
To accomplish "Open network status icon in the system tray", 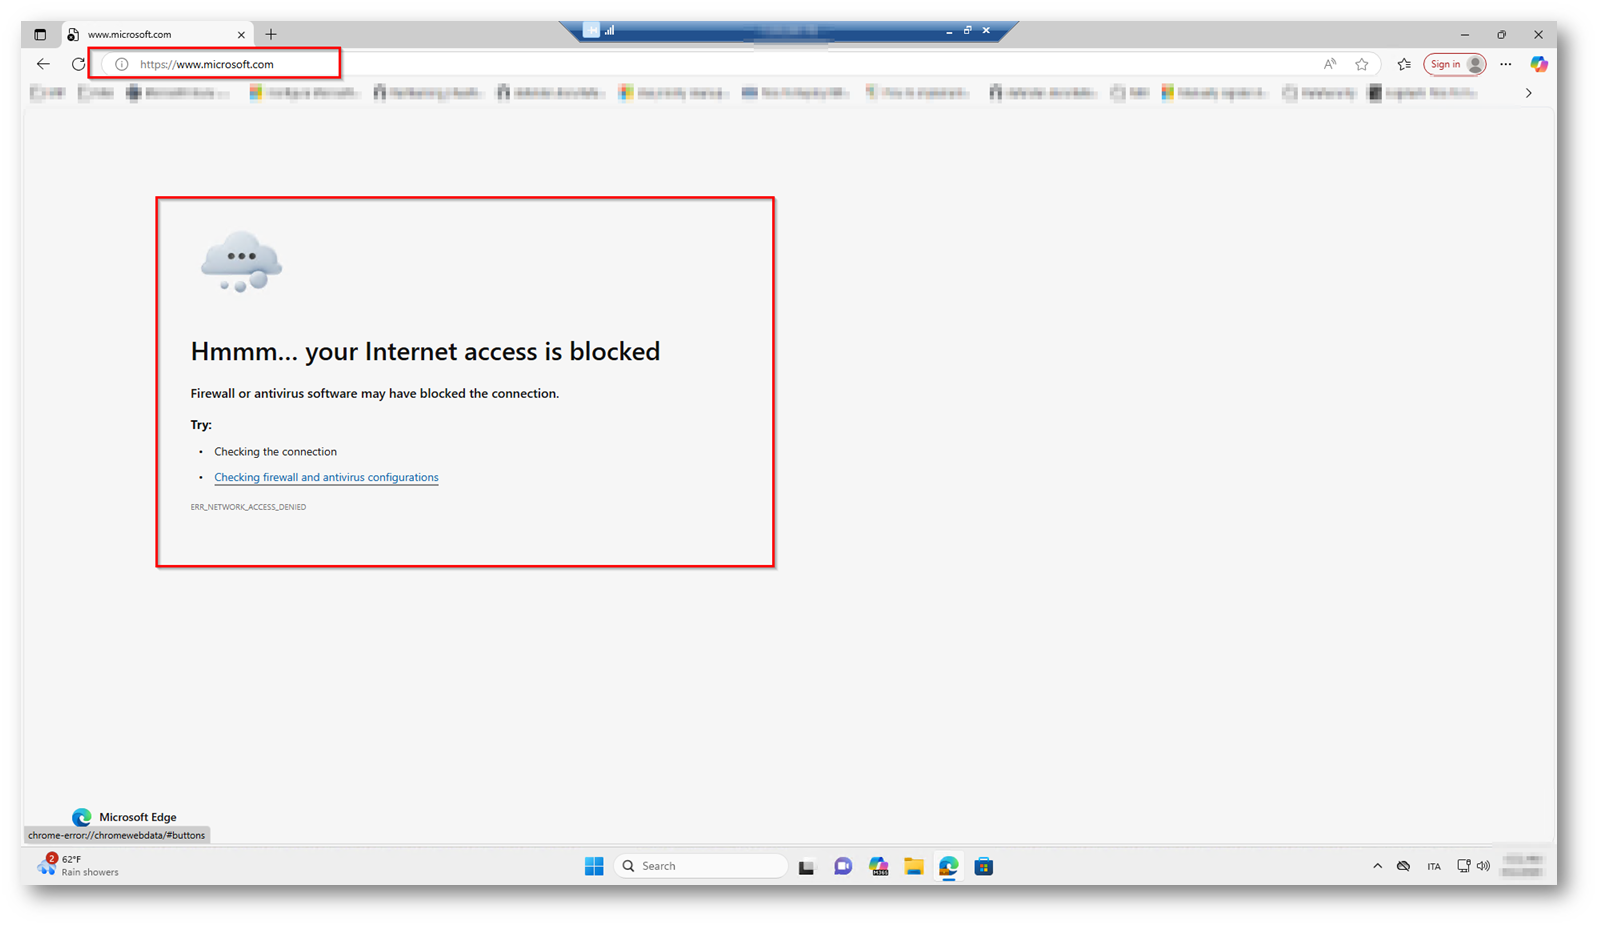I will pos(1463,866).
